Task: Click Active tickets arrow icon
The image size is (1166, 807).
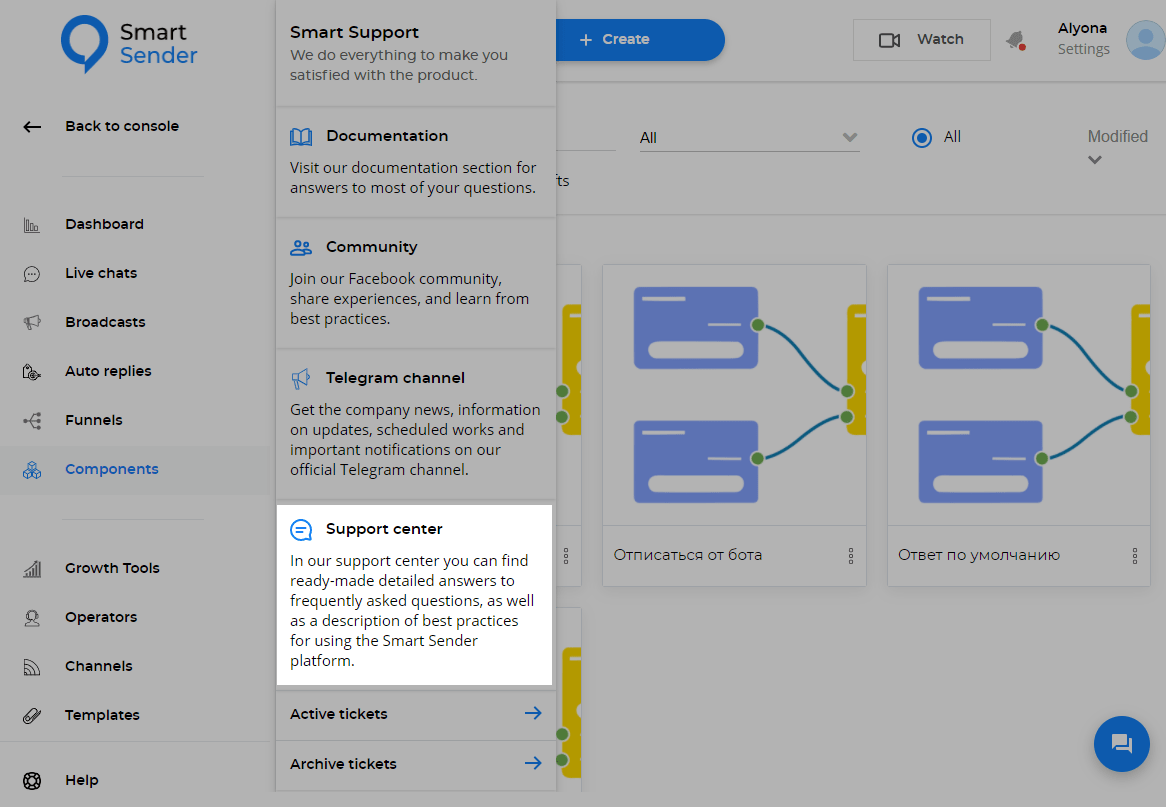Action: [x=533, y=713]
